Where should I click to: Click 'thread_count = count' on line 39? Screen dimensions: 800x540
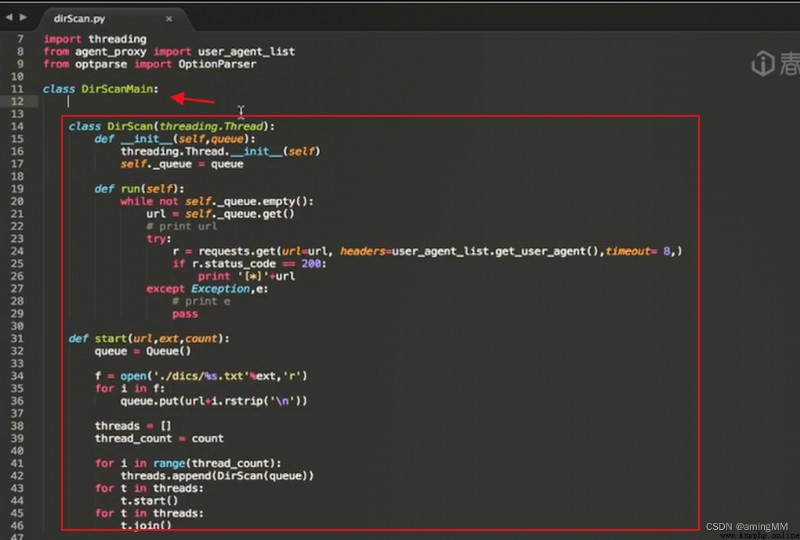[x=159, y=438]
